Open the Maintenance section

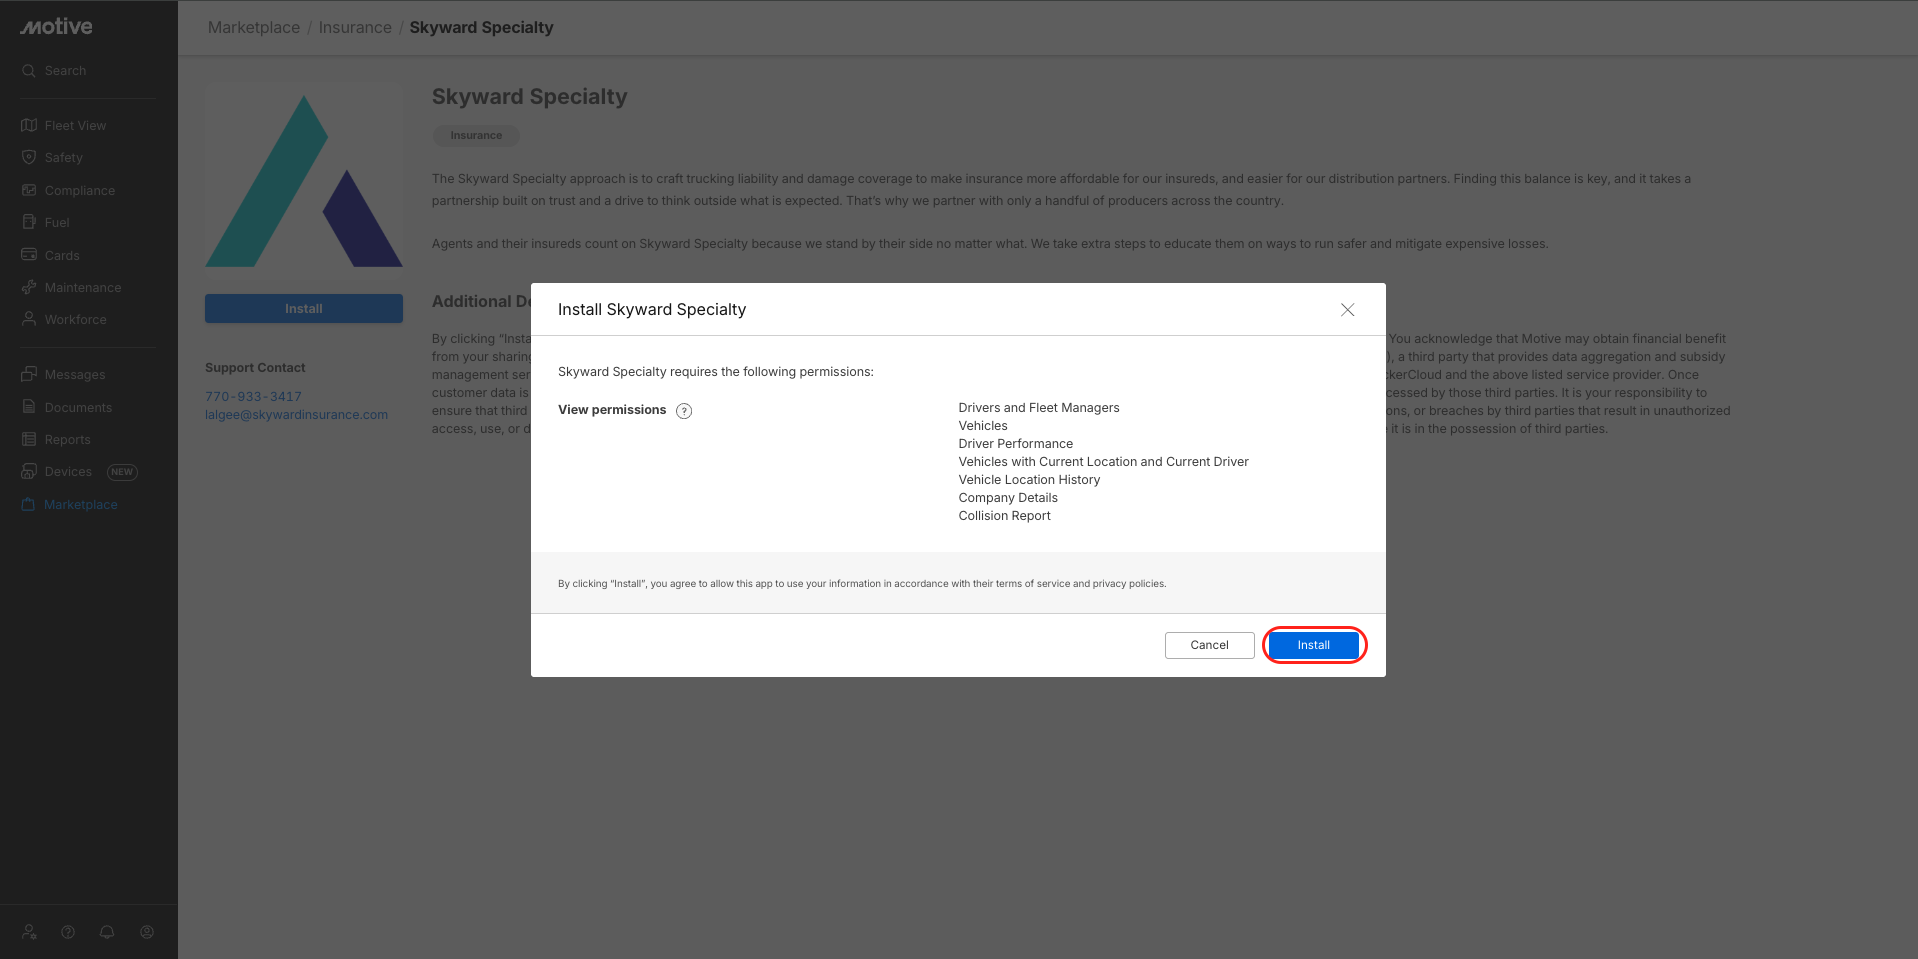click(82, 288)
